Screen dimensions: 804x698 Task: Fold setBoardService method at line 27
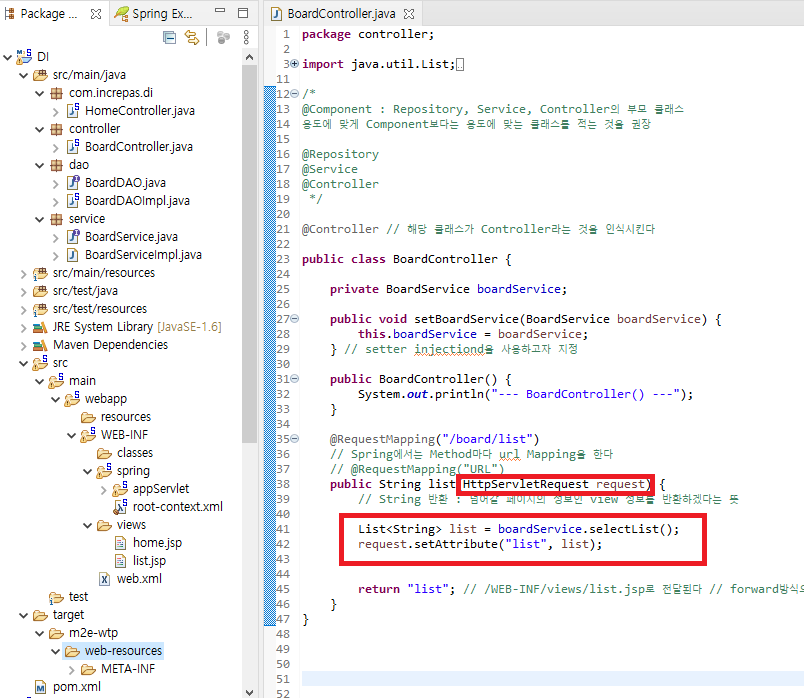[x=294, y=319]
